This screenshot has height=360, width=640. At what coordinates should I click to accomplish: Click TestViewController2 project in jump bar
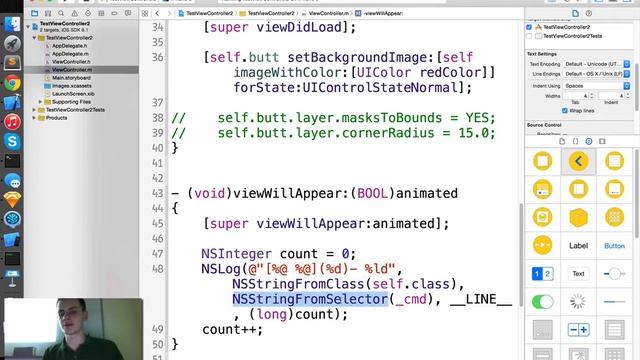tap(206, 13)
